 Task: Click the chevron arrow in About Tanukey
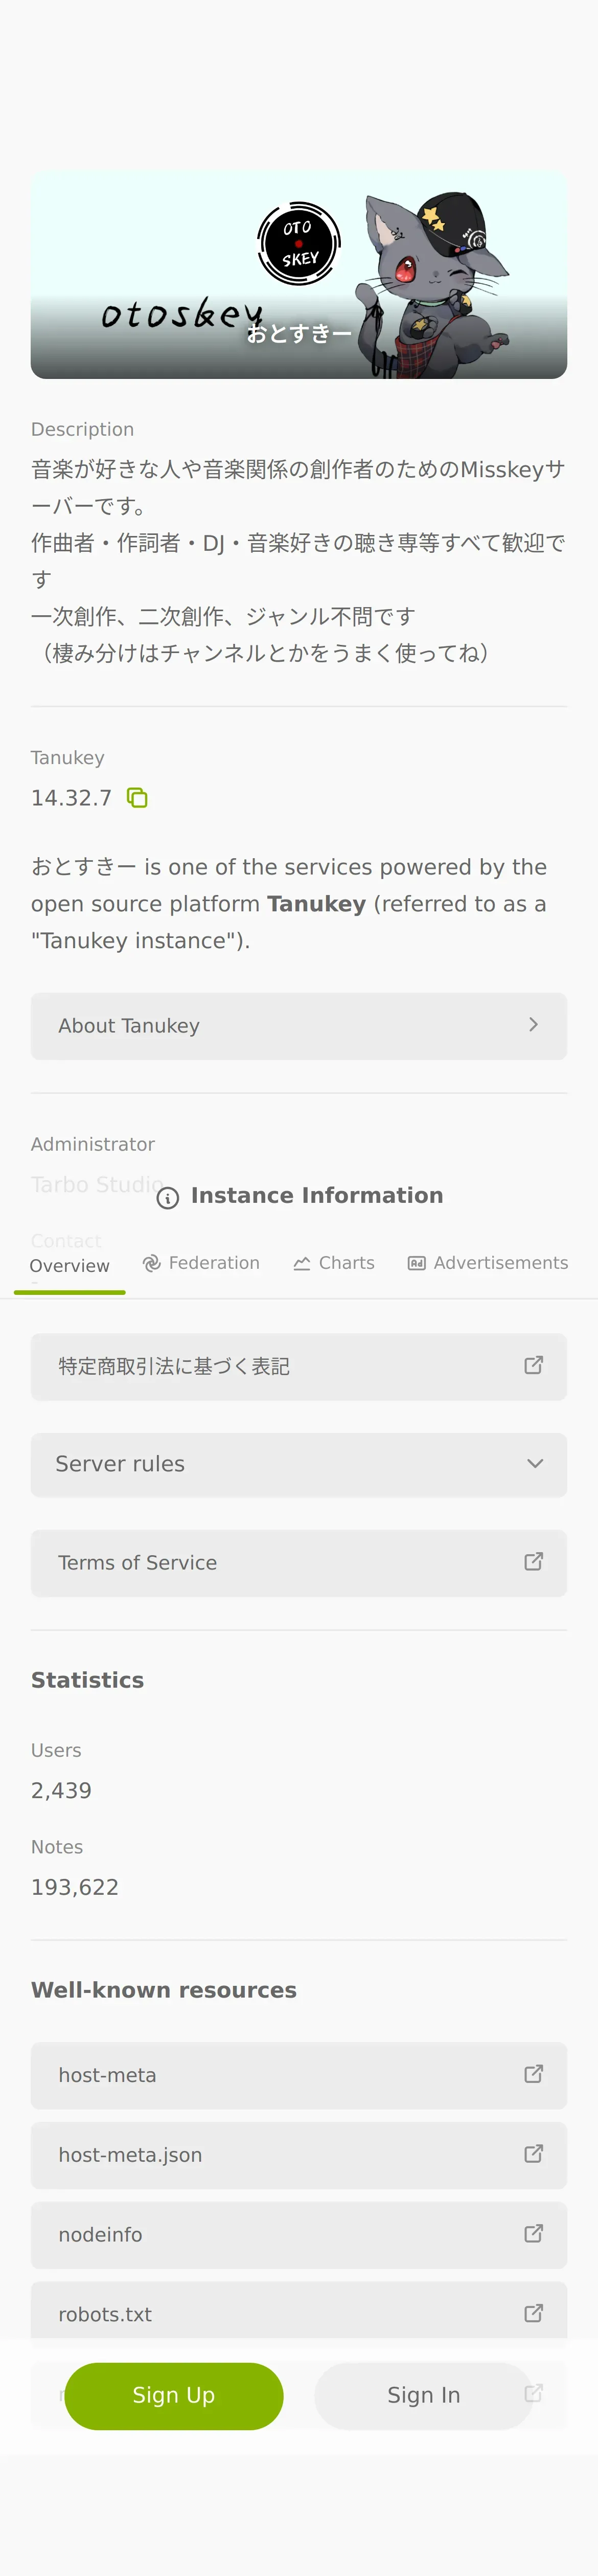[x=533, y=1025]
